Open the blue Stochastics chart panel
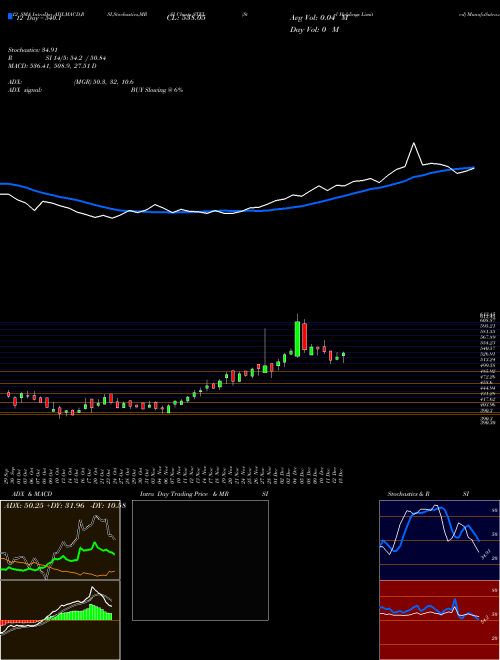The height and width of the screenshot is (660, 500). 439,540
